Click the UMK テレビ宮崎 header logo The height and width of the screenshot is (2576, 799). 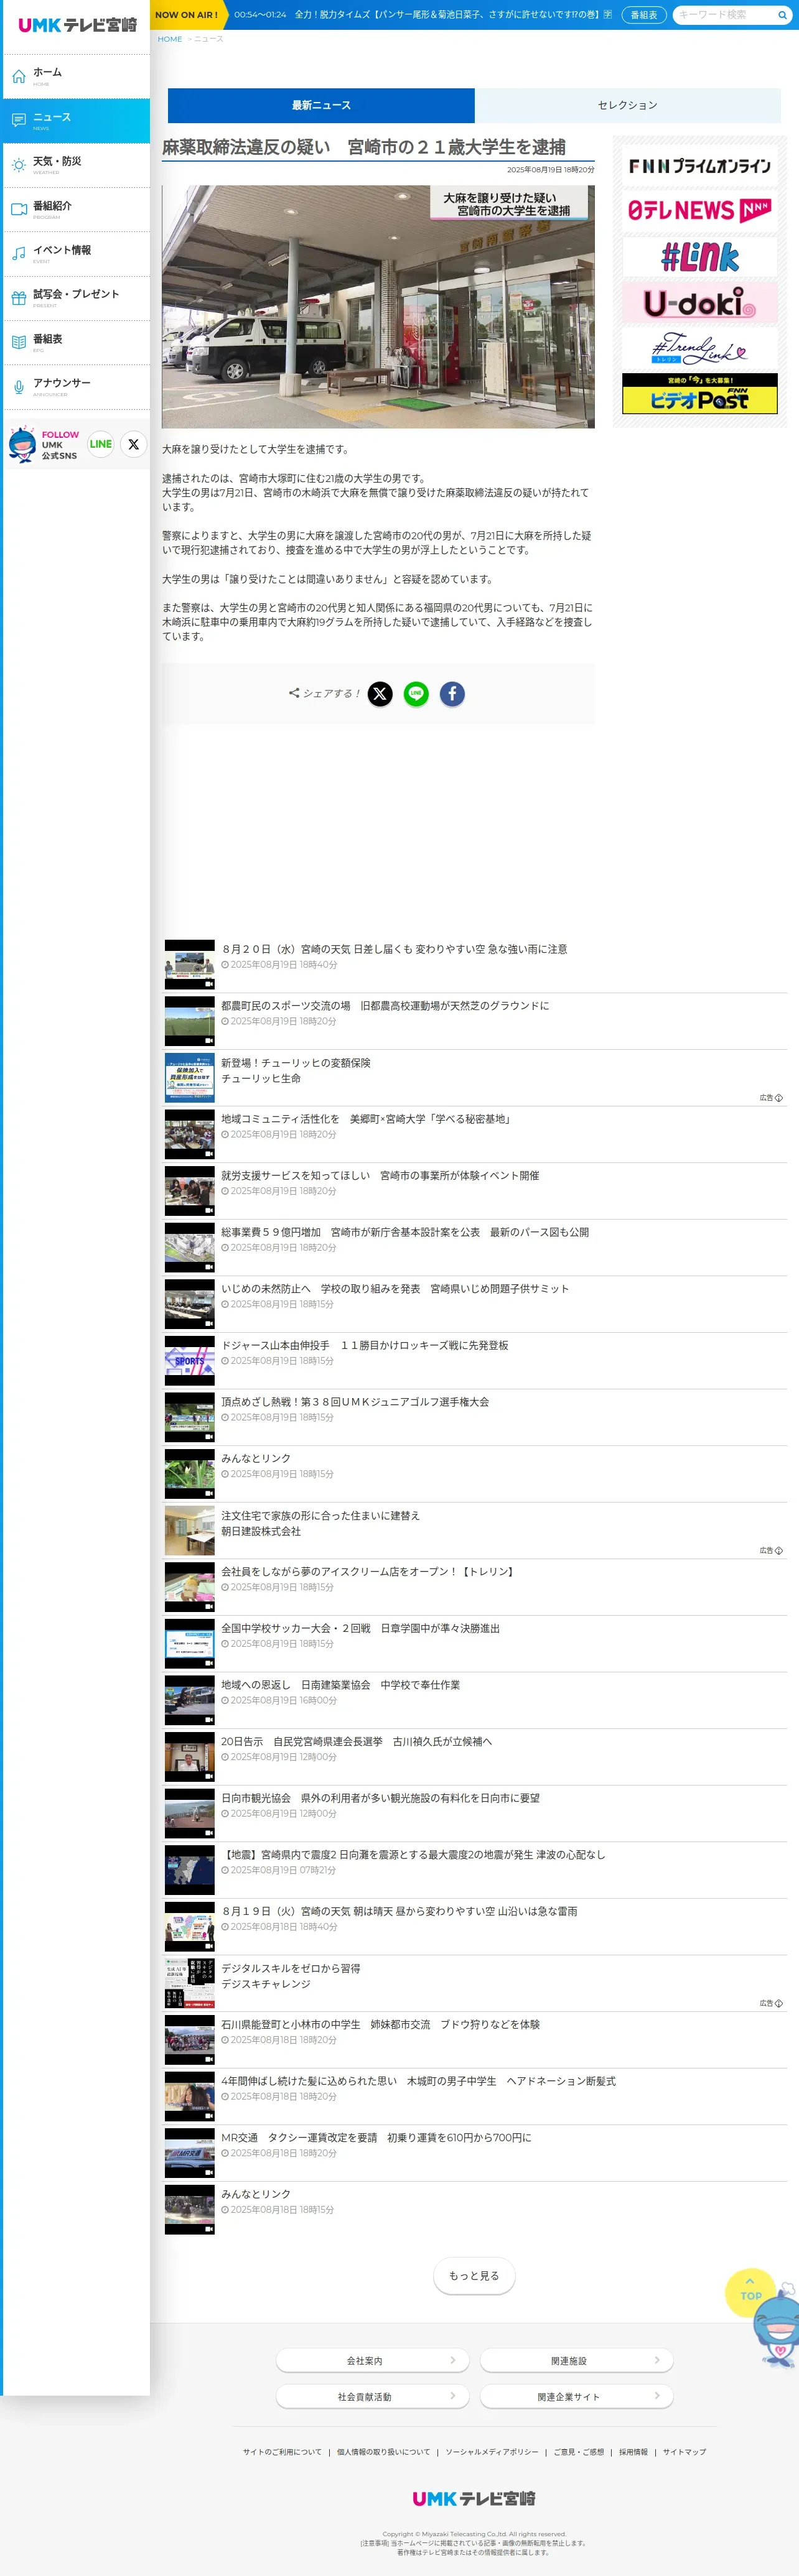point(77,25)
